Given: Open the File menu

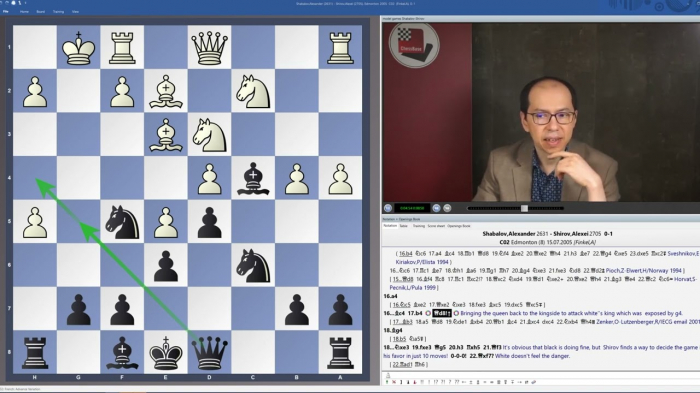Looking at the screenshot, I should click(6, 12).
